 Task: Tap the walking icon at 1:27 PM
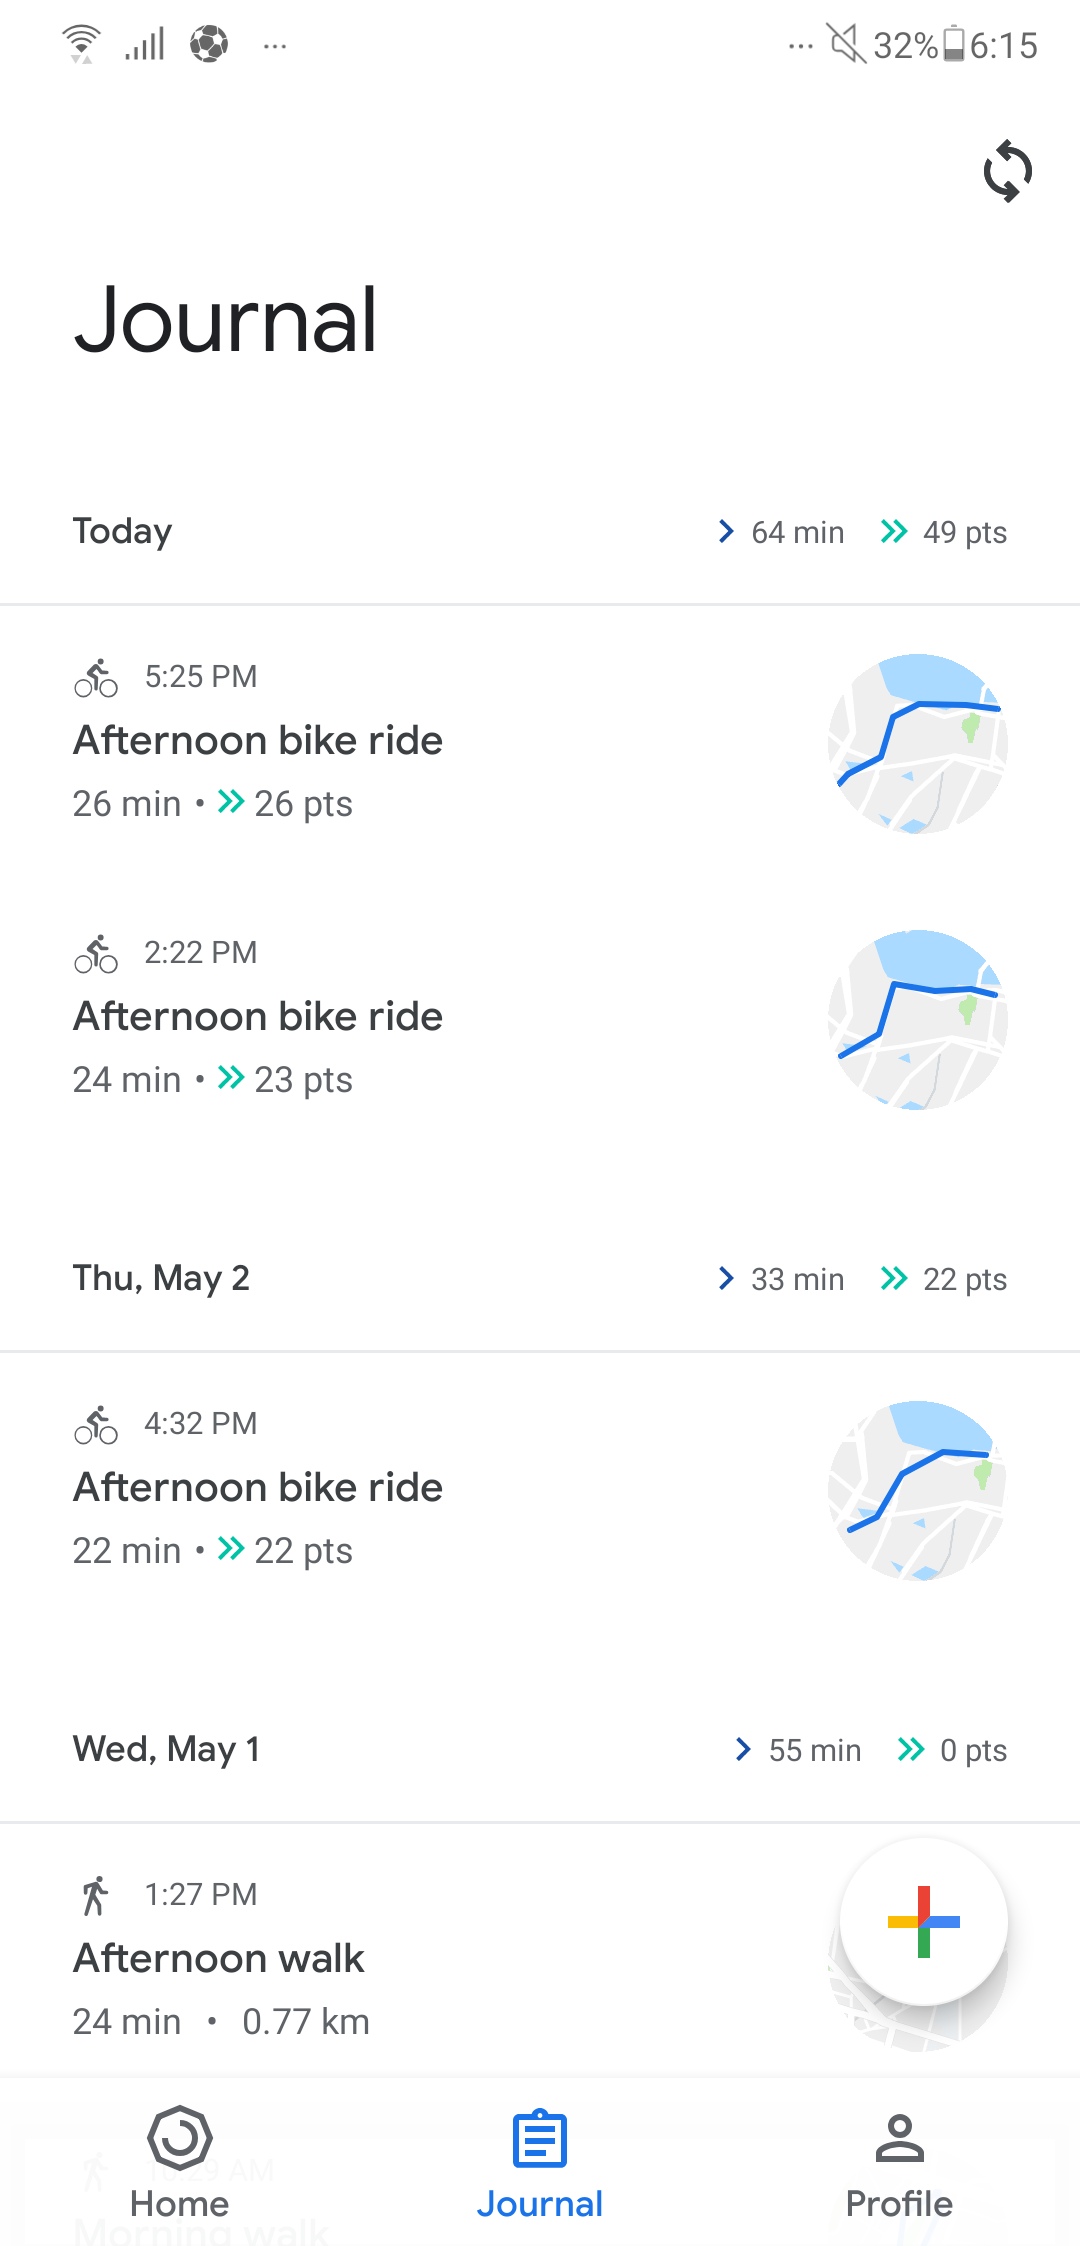point(95,1896)
